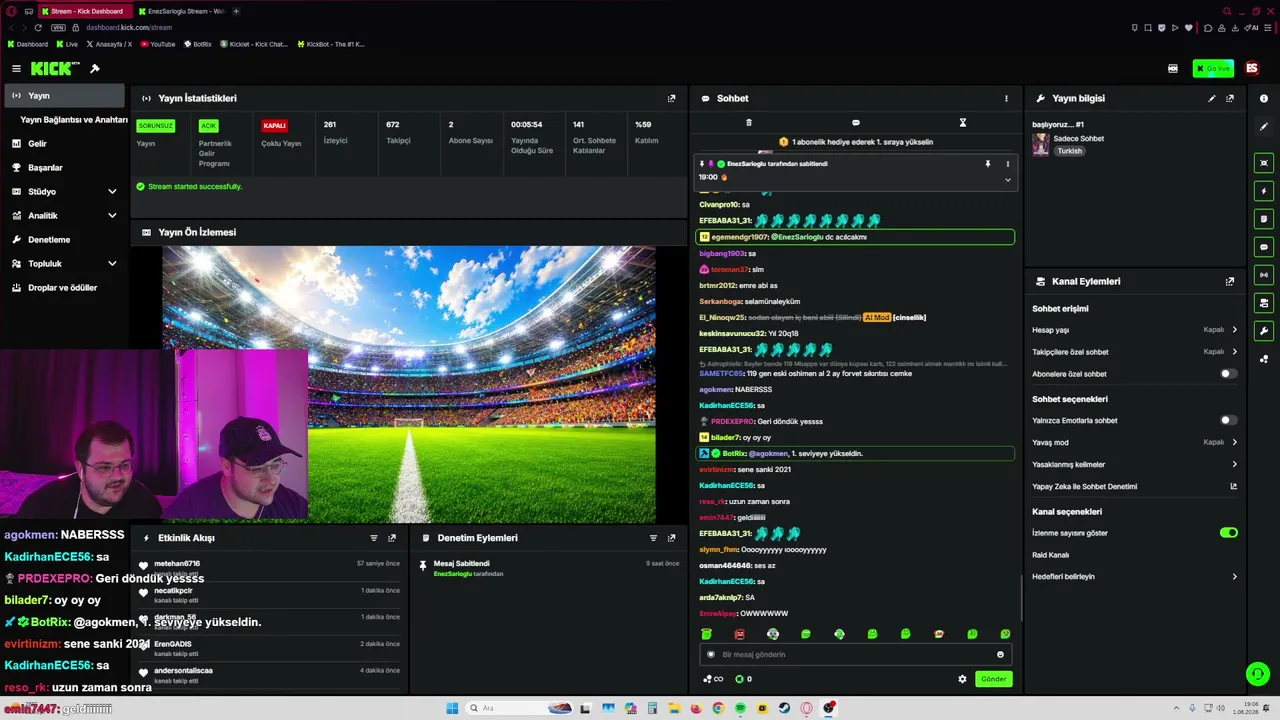Screen dimensions: 1280x720
Task: Open Başarılar in the sidebar
Action: pyautogui.click(x=65, y=168)
